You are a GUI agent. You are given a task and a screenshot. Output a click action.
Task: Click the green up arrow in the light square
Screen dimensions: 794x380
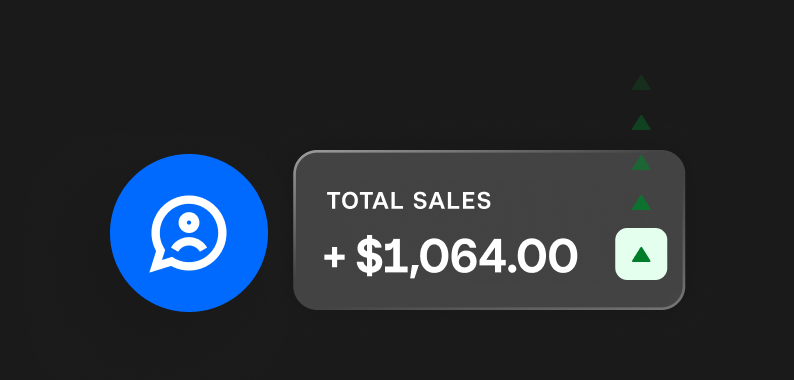click(x=641, y=255)
